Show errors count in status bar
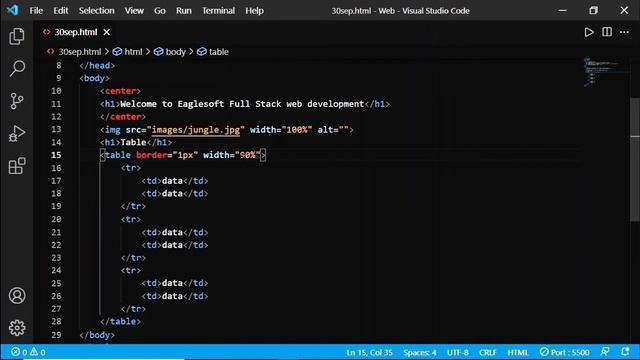Viewport: 640px width, 360px height. [x=19, y=352]
